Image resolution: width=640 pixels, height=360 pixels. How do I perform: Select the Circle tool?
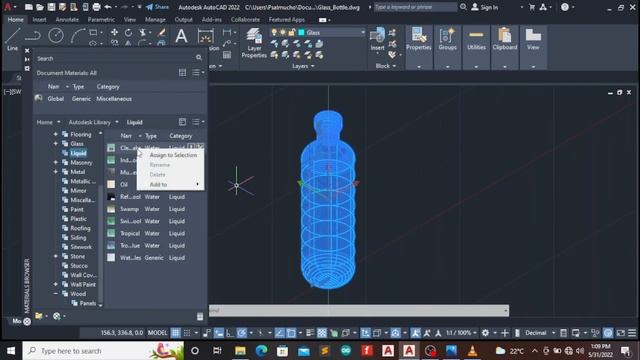(x=56, y=36)
